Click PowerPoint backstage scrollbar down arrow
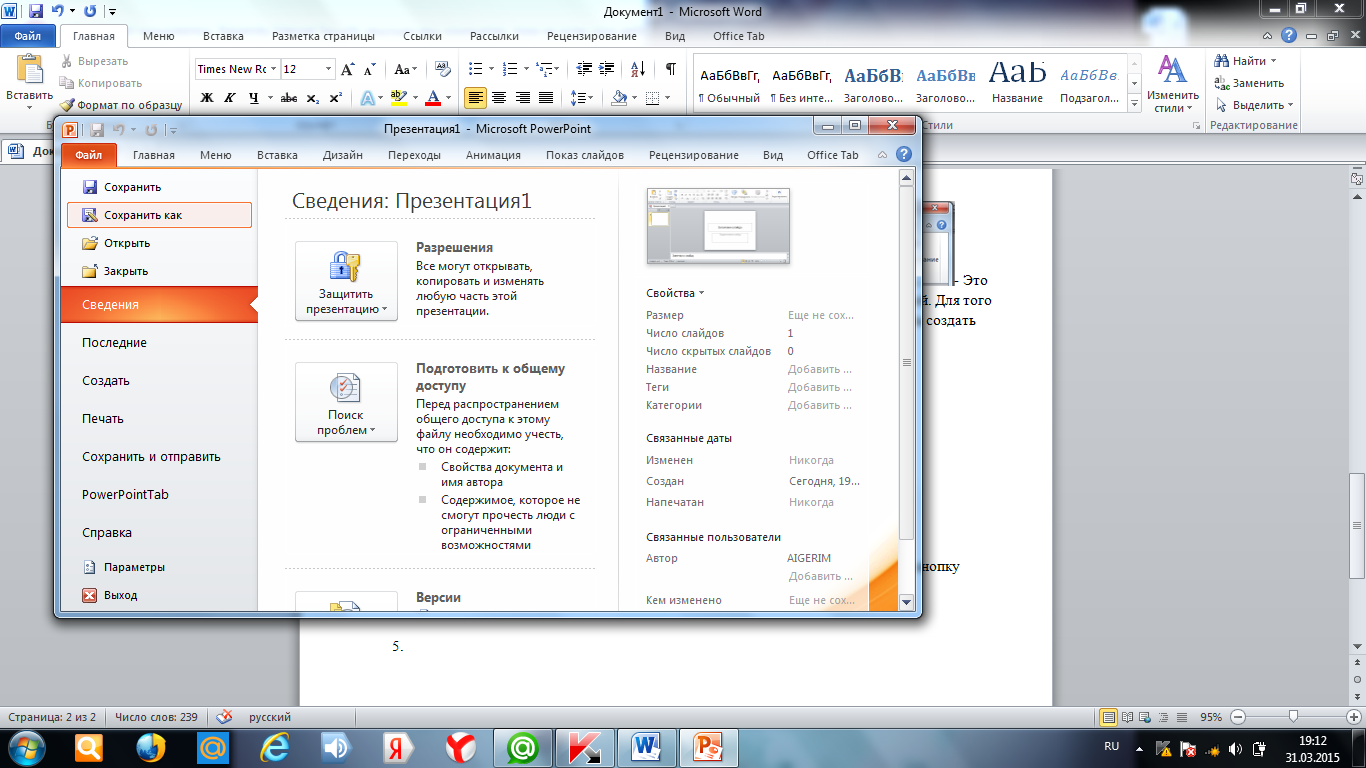Image resolution: width=1366 pixels, height=768 pixels. click(x=906, y=602)
